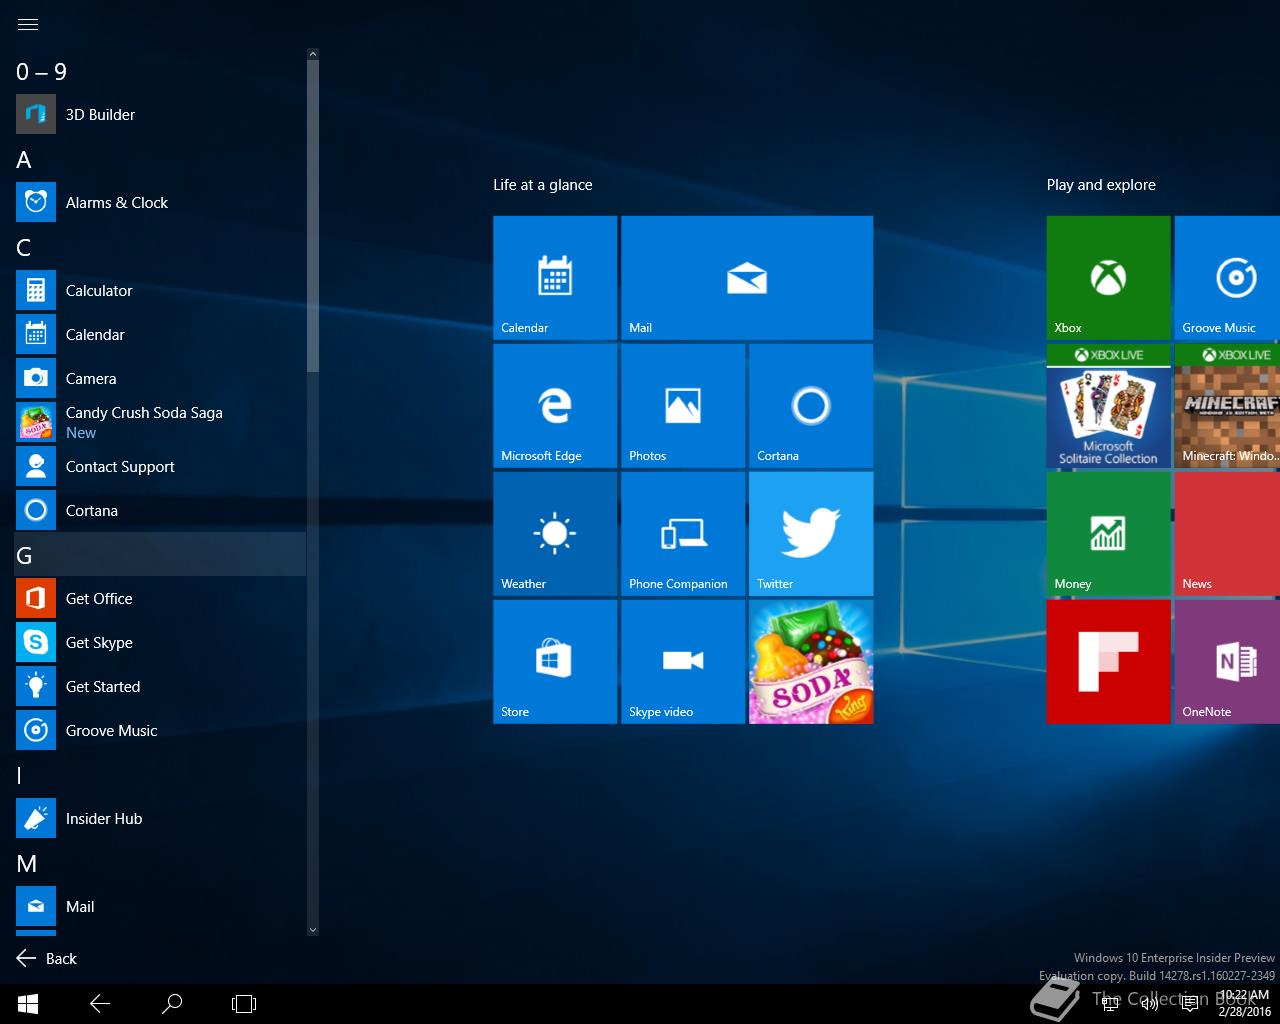The width and height of the screenshot is (1280, 1024).
Task: Click the 'M' section header
Action: (x=160, y=863)
